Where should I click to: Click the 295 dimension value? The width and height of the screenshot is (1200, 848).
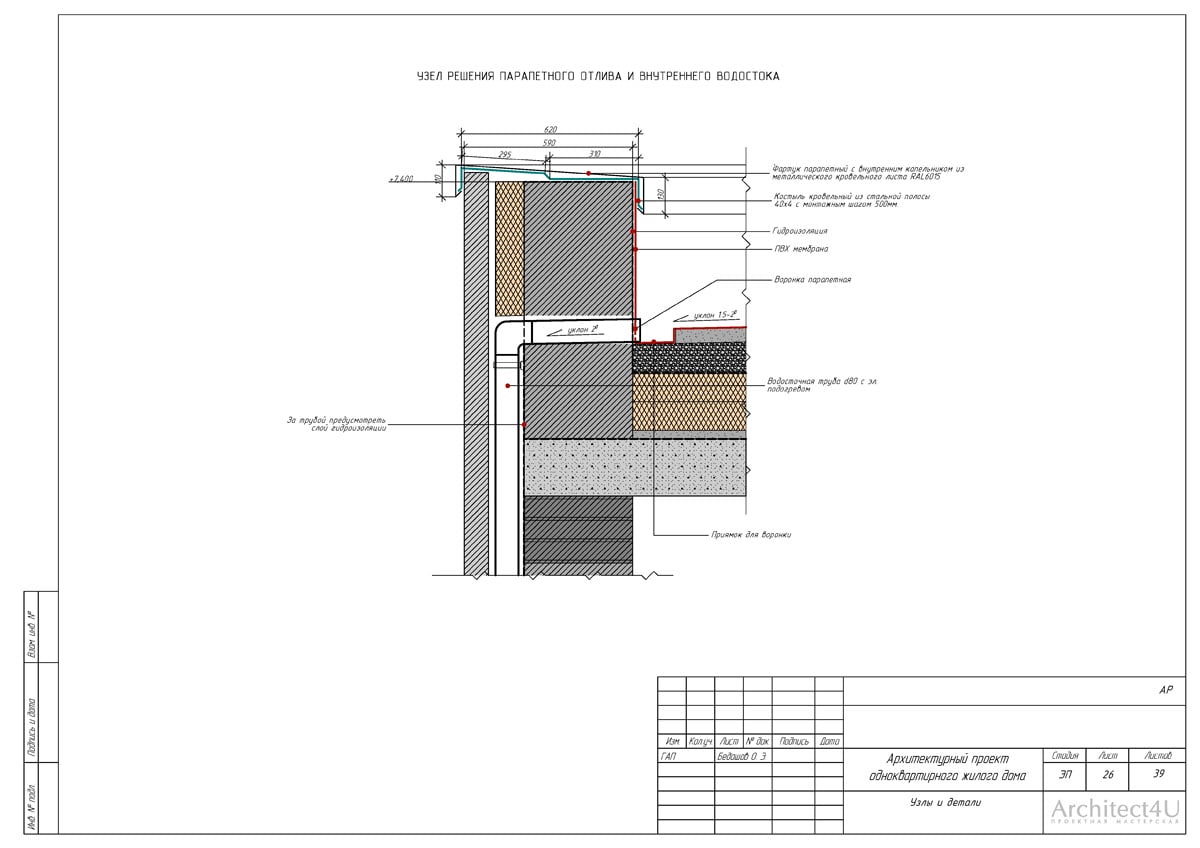point(504,155)
